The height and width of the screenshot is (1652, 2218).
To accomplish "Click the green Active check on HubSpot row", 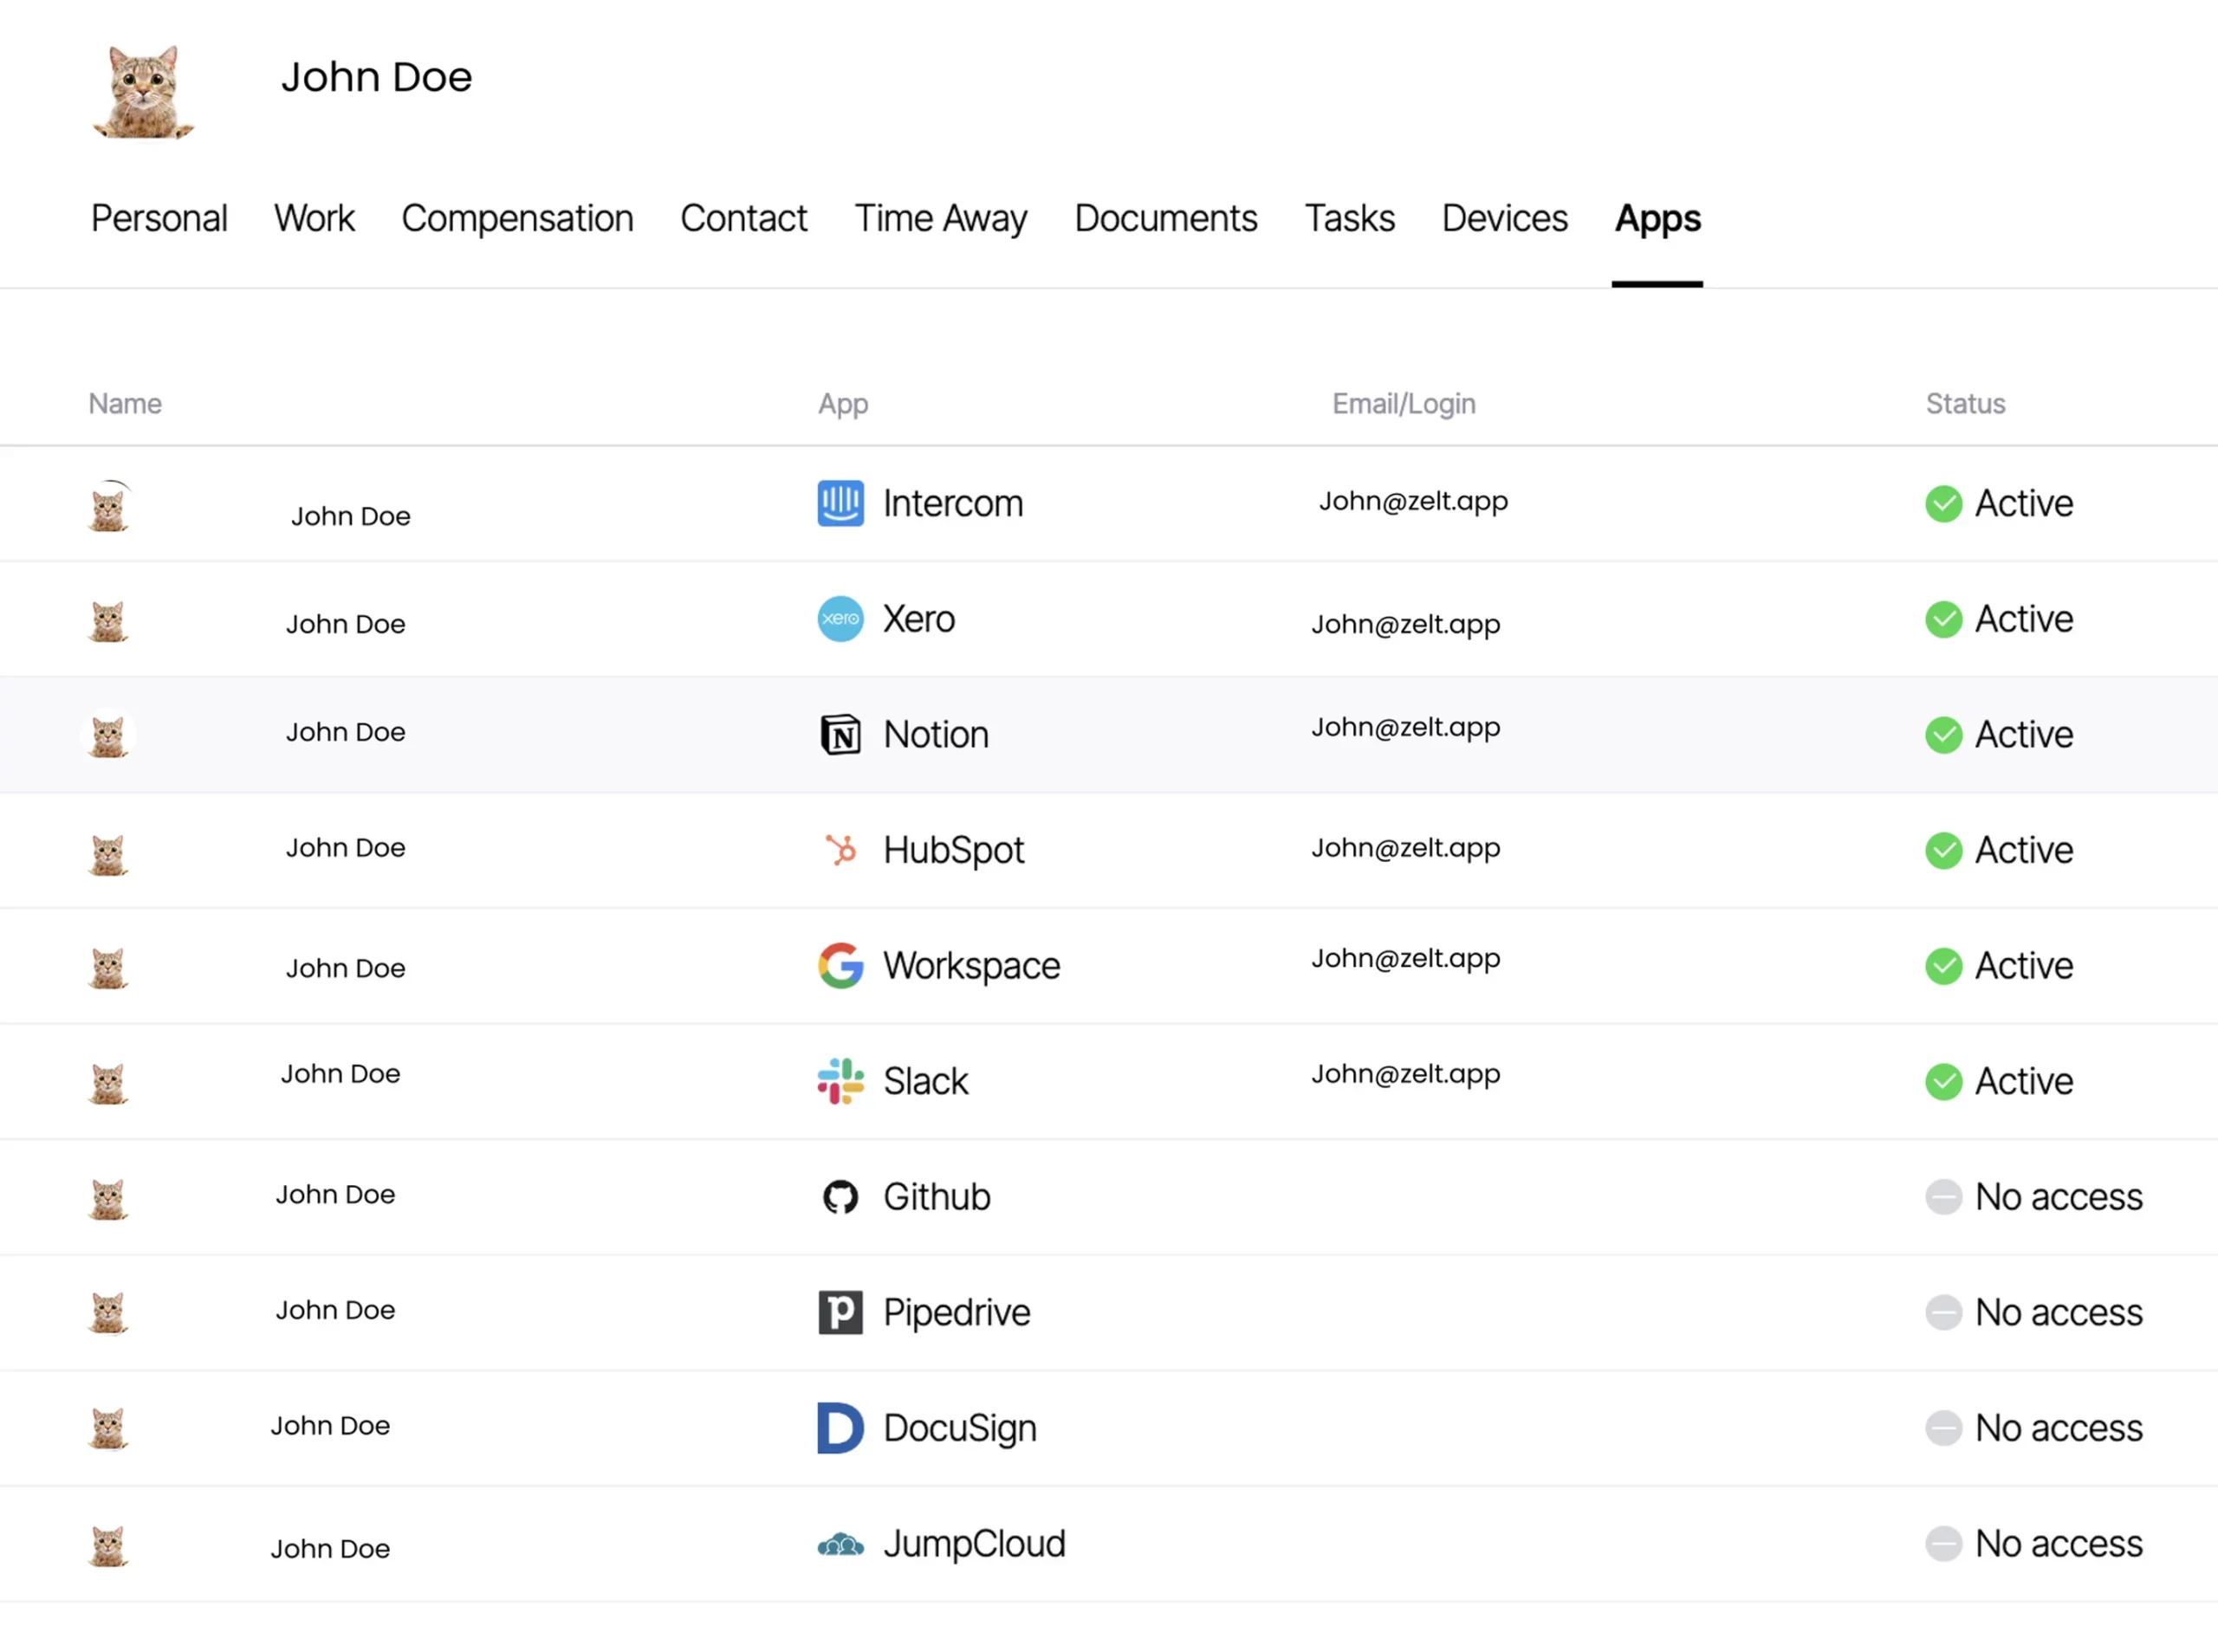I will (1943, 850).
